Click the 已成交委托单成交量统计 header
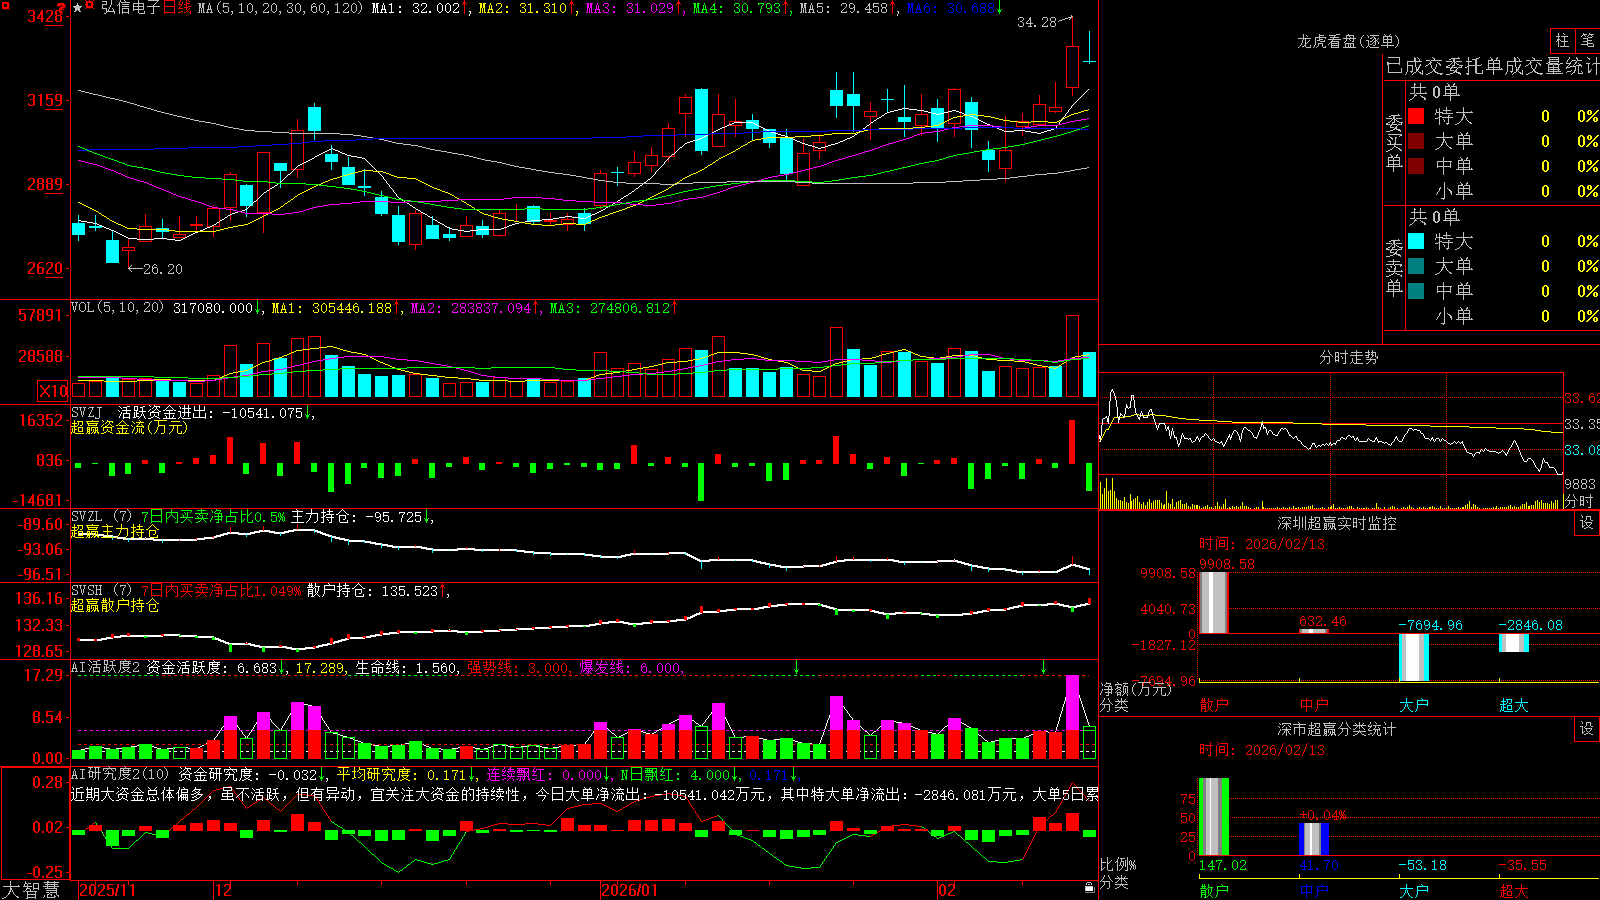This screenshot has height=900, width=1600. pos(1492,66)
